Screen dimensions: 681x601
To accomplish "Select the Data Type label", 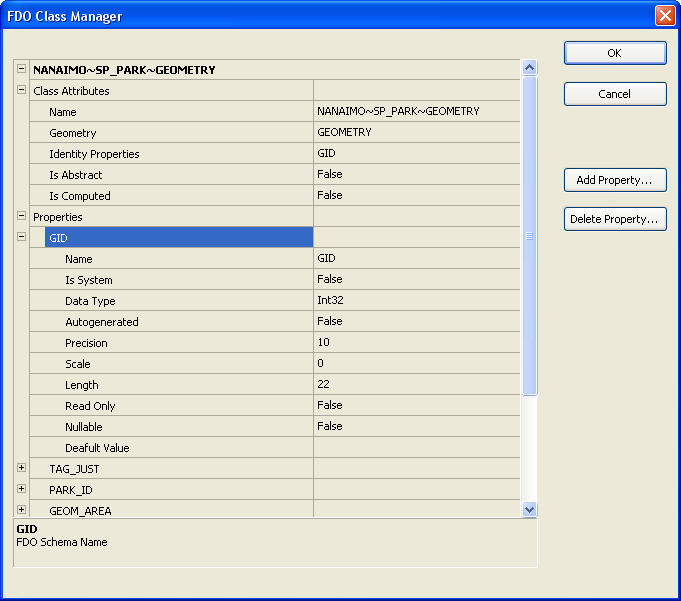I will tap(90, 301).
